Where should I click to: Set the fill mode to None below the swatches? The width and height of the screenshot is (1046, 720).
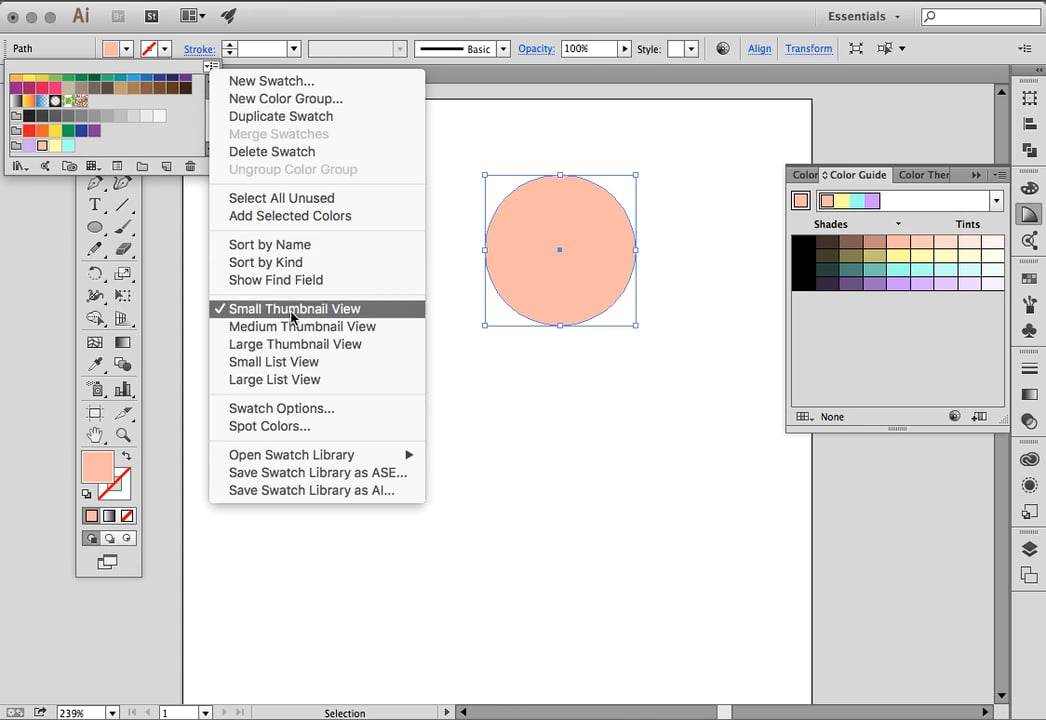[x=127, y=516]
